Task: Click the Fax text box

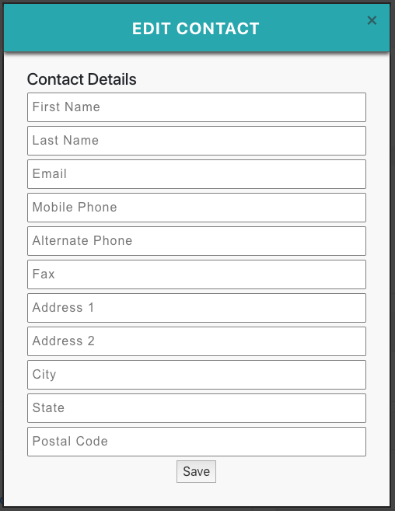Action: pos(196,274)
